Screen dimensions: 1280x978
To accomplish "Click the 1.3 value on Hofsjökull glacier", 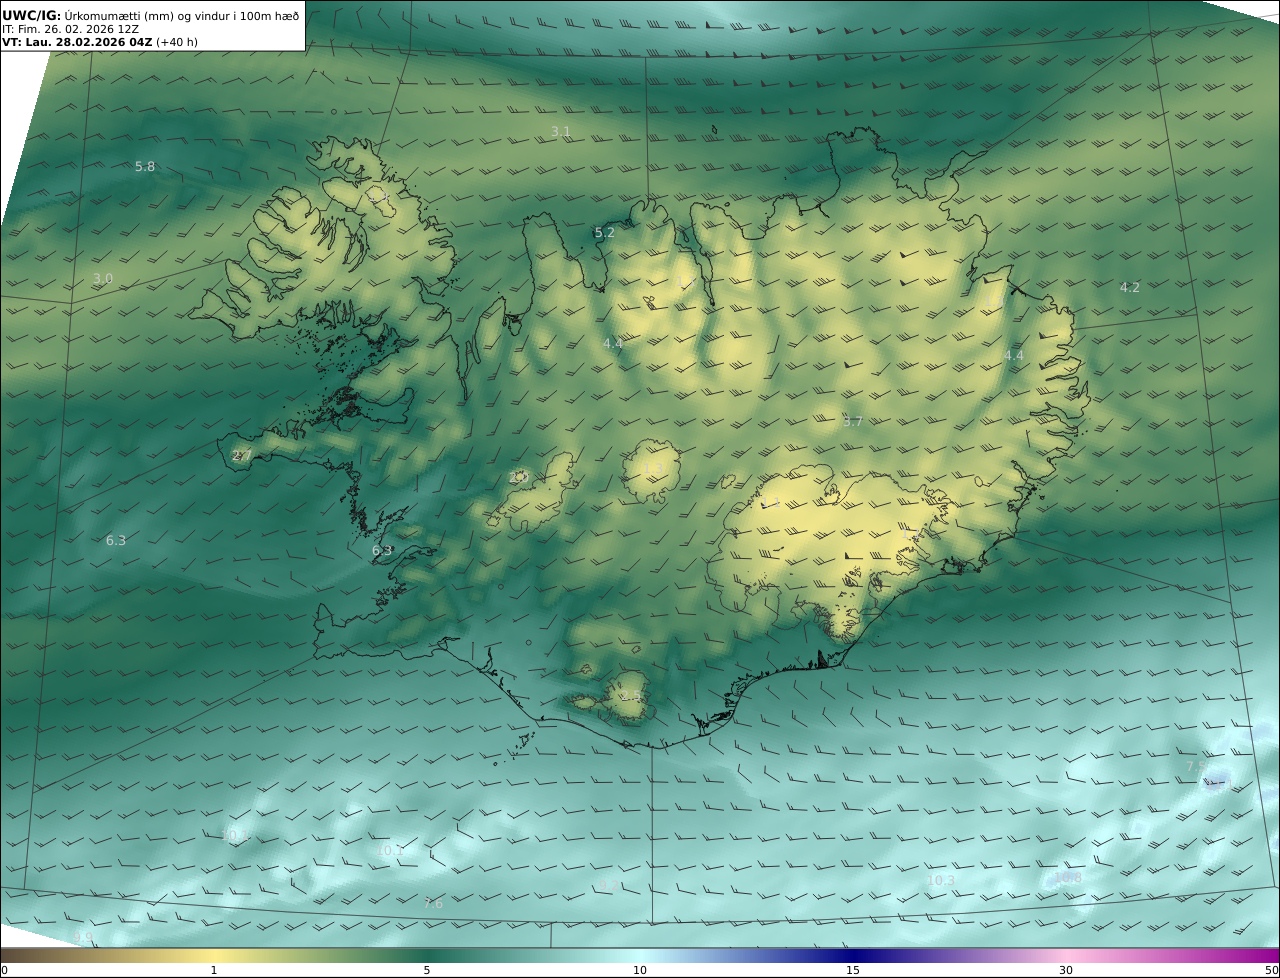I will 653,468.
